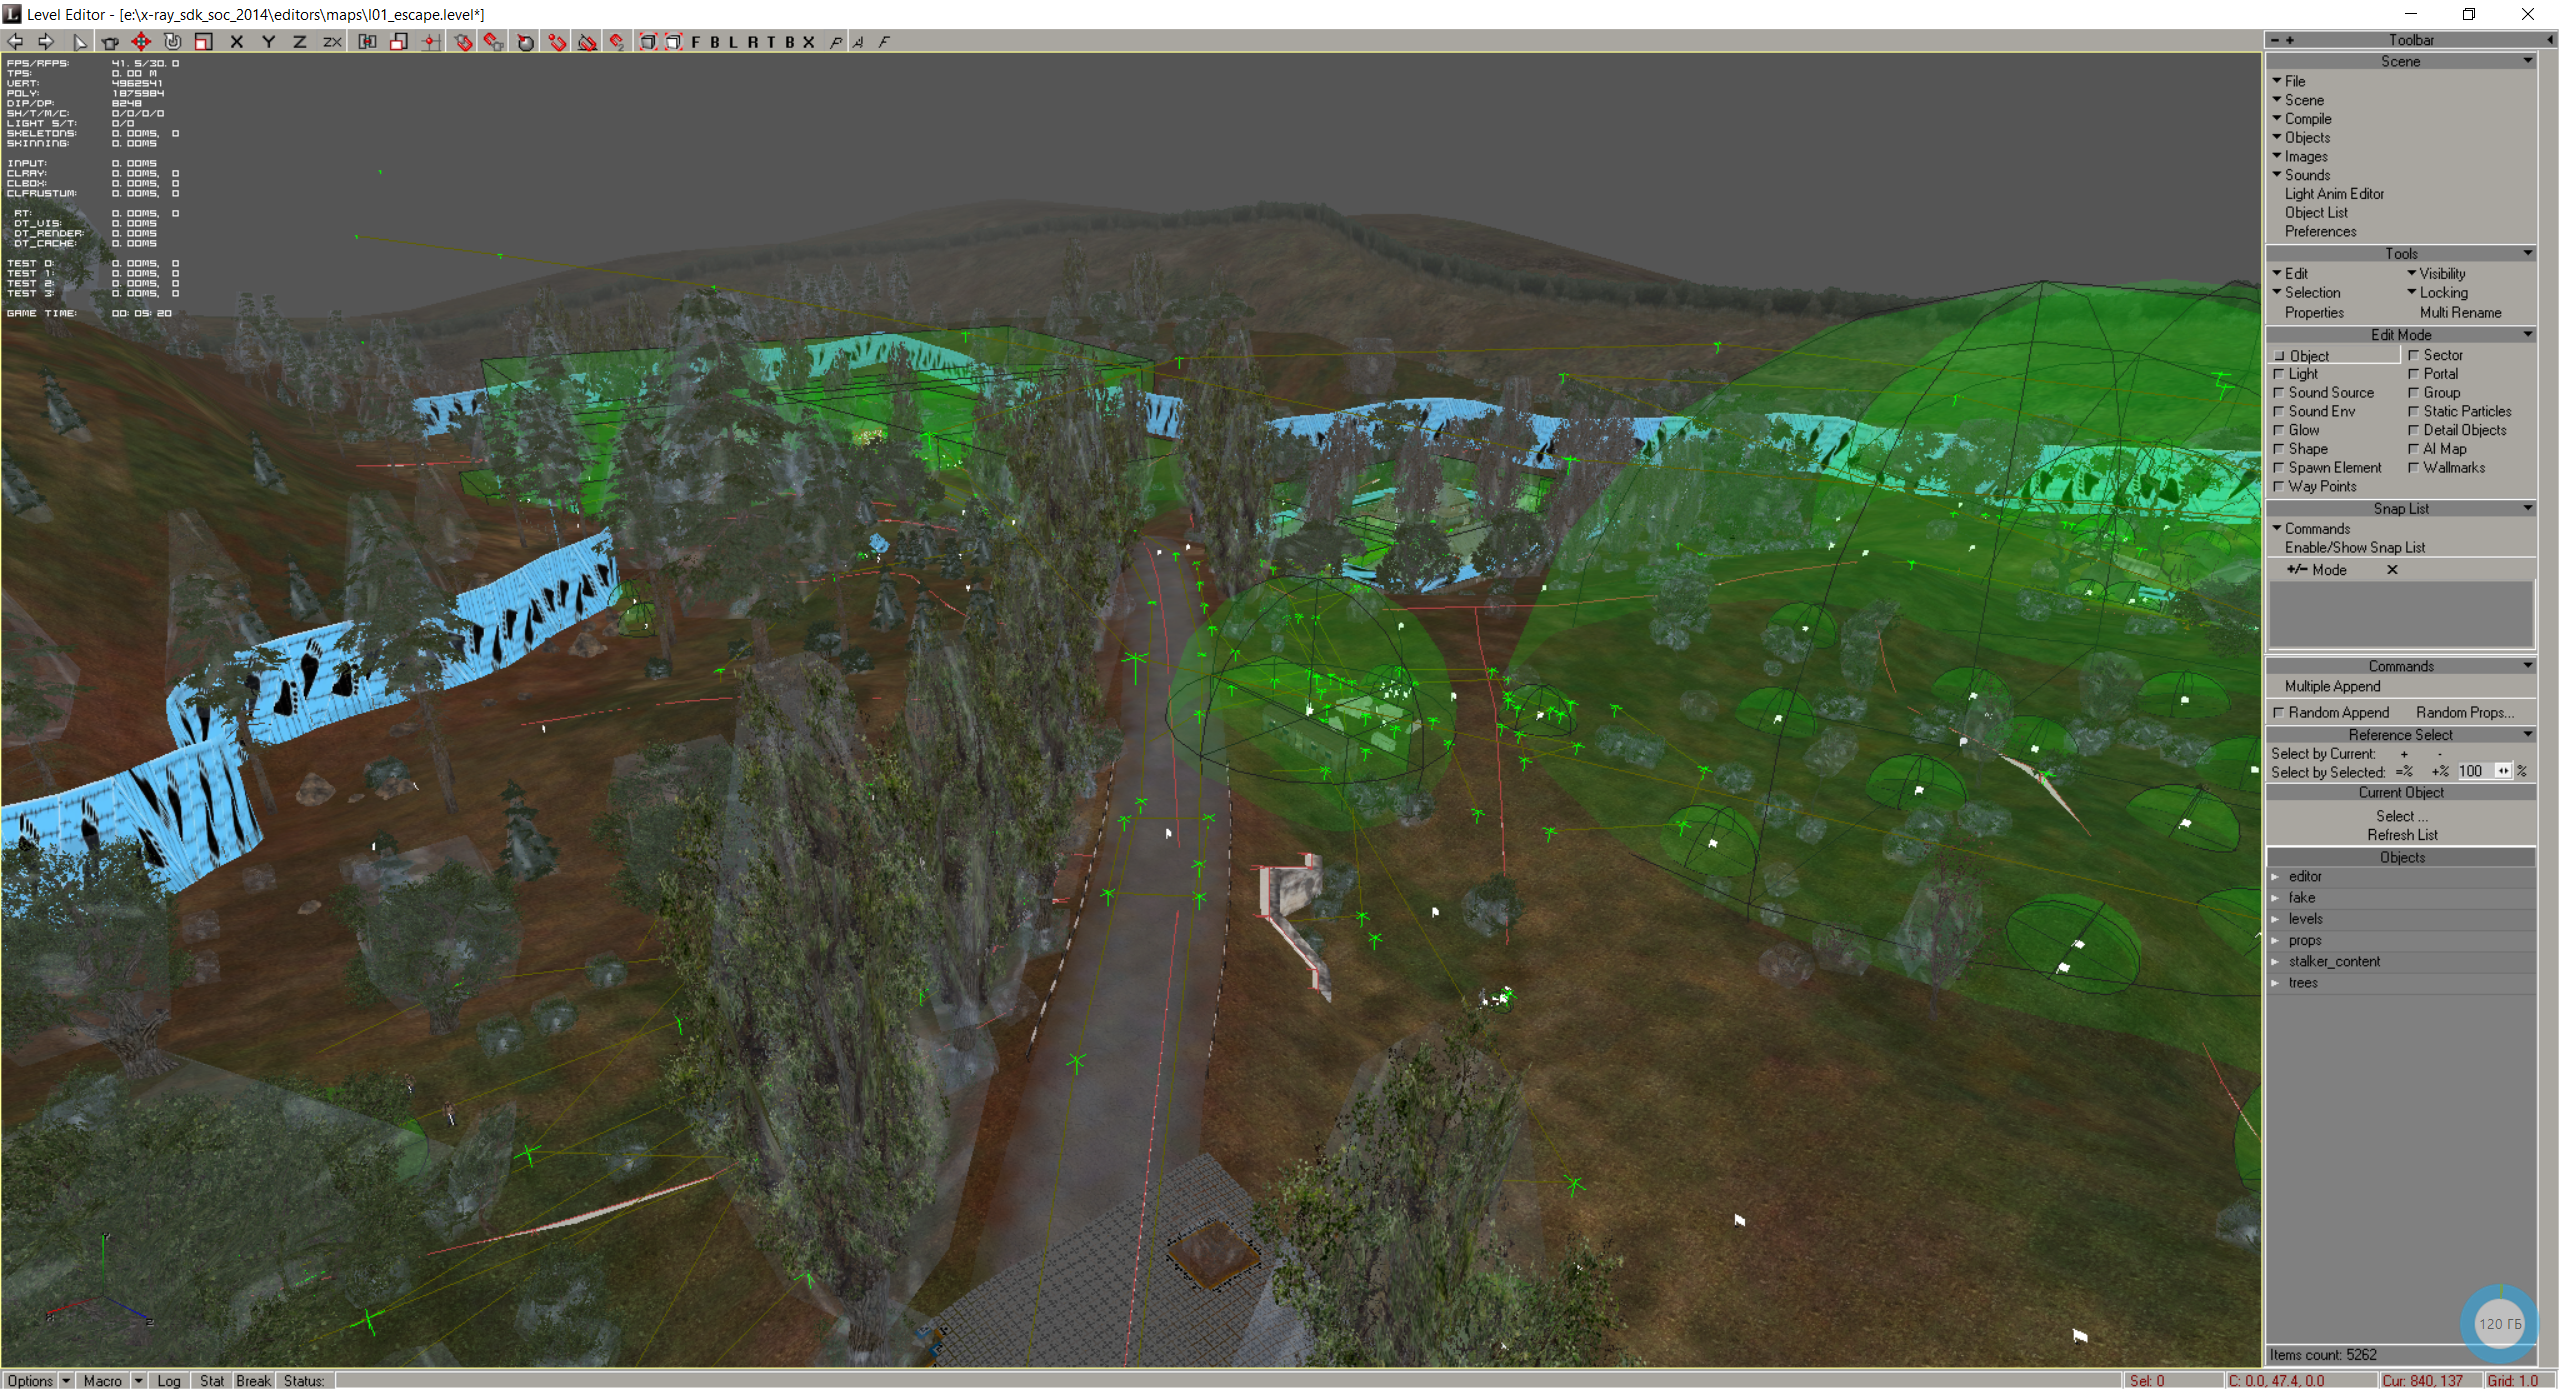Open the Light Anim Editor
The width and height of the screenshot is (2560, 1390).
coord(2334,194)
